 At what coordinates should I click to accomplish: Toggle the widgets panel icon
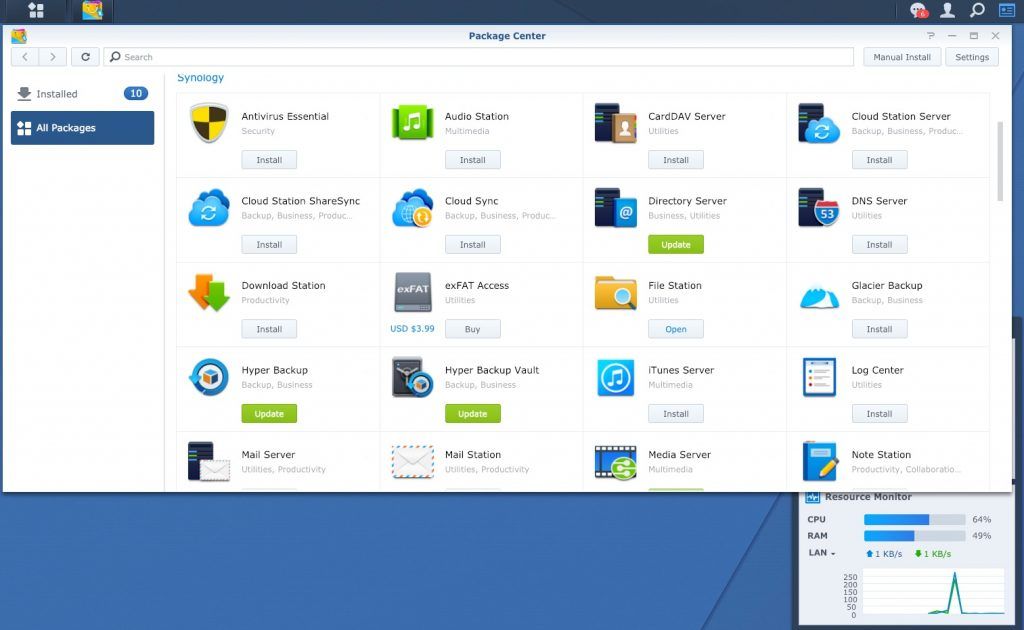click(x=1006, y=10)
